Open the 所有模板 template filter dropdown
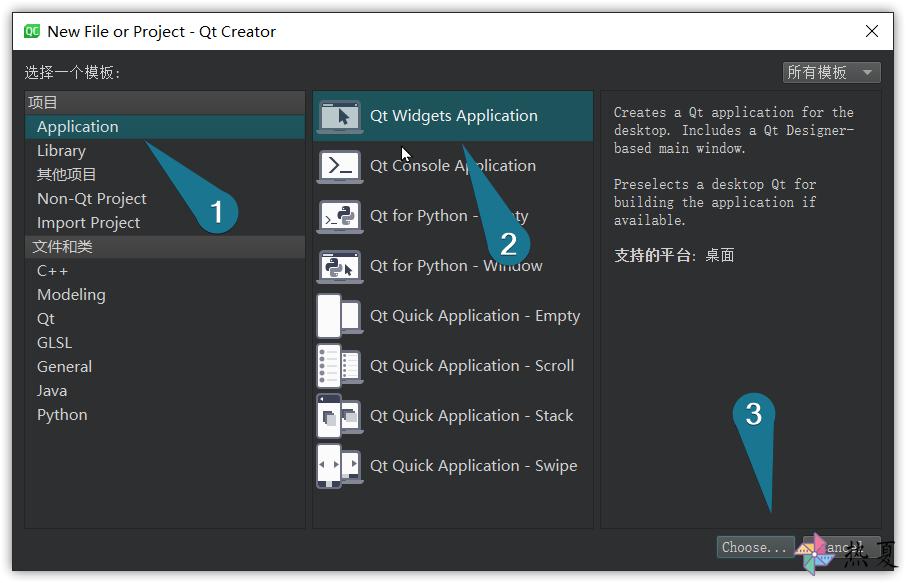906x583 pixels. click(x=831, y=72)
